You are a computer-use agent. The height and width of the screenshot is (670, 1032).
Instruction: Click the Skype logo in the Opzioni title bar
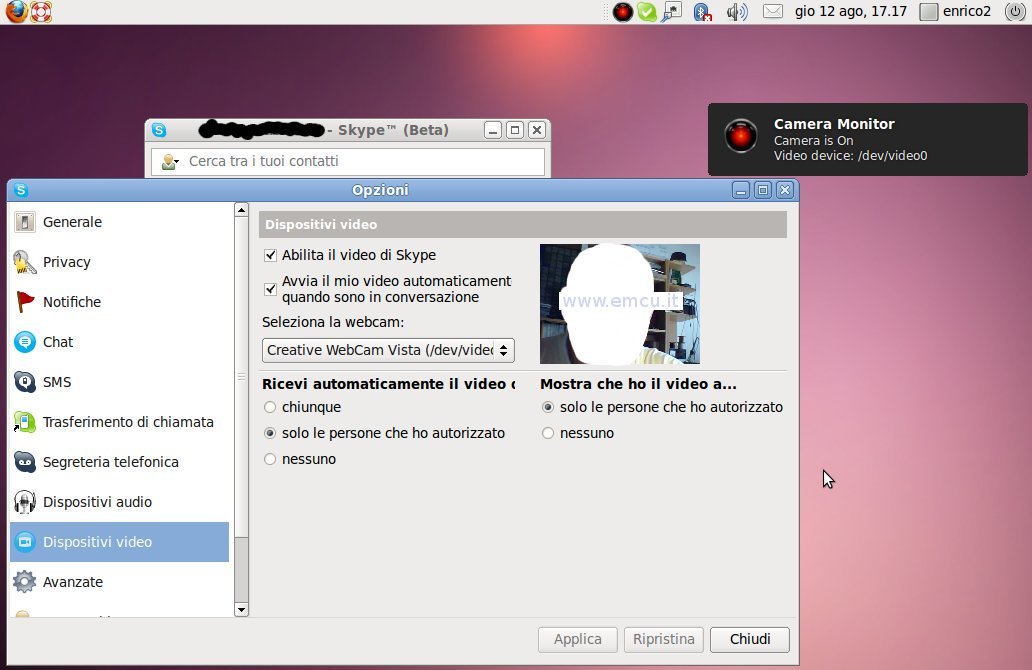coord(21,190)
